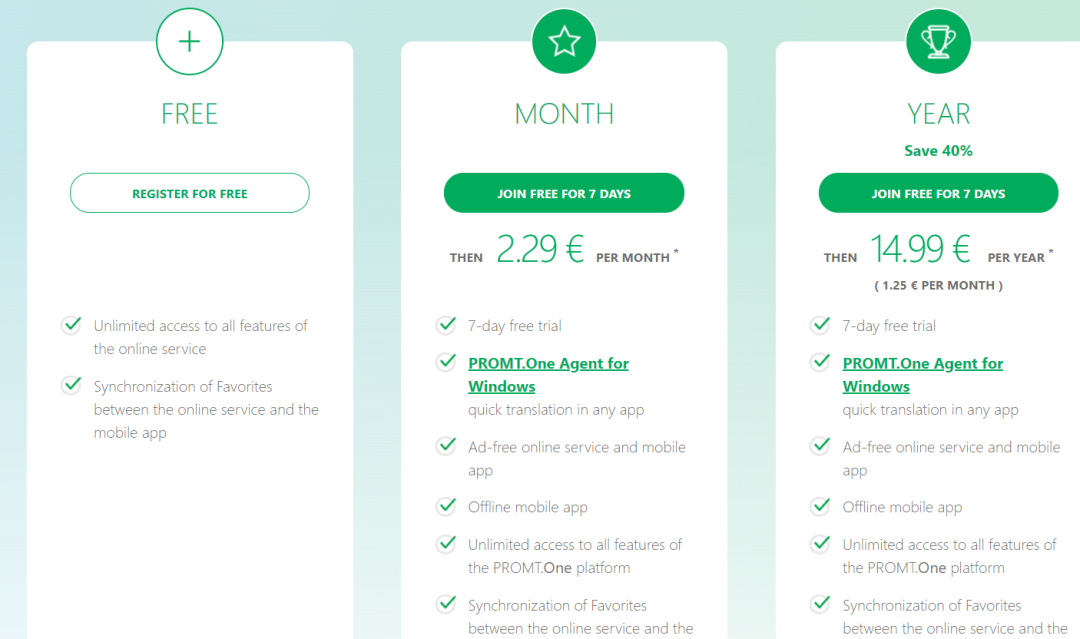Click the YEAR plan heading
This screenshot has width=1080, height=639.
(x=938, y=114)
